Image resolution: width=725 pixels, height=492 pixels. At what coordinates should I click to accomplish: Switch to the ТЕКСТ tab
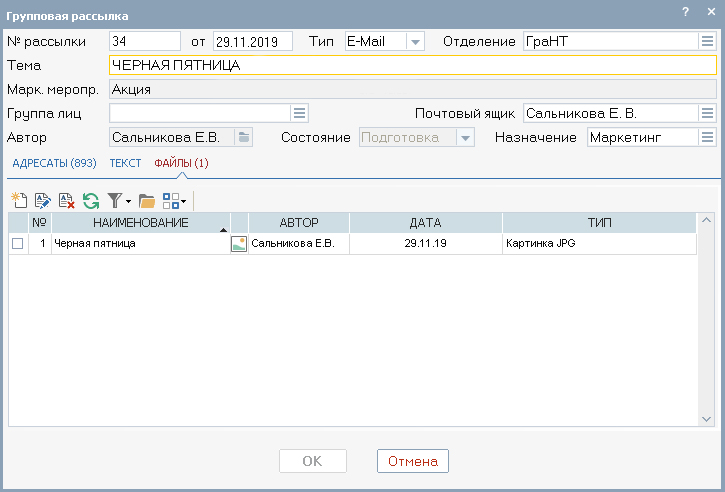tap(125, 163)
